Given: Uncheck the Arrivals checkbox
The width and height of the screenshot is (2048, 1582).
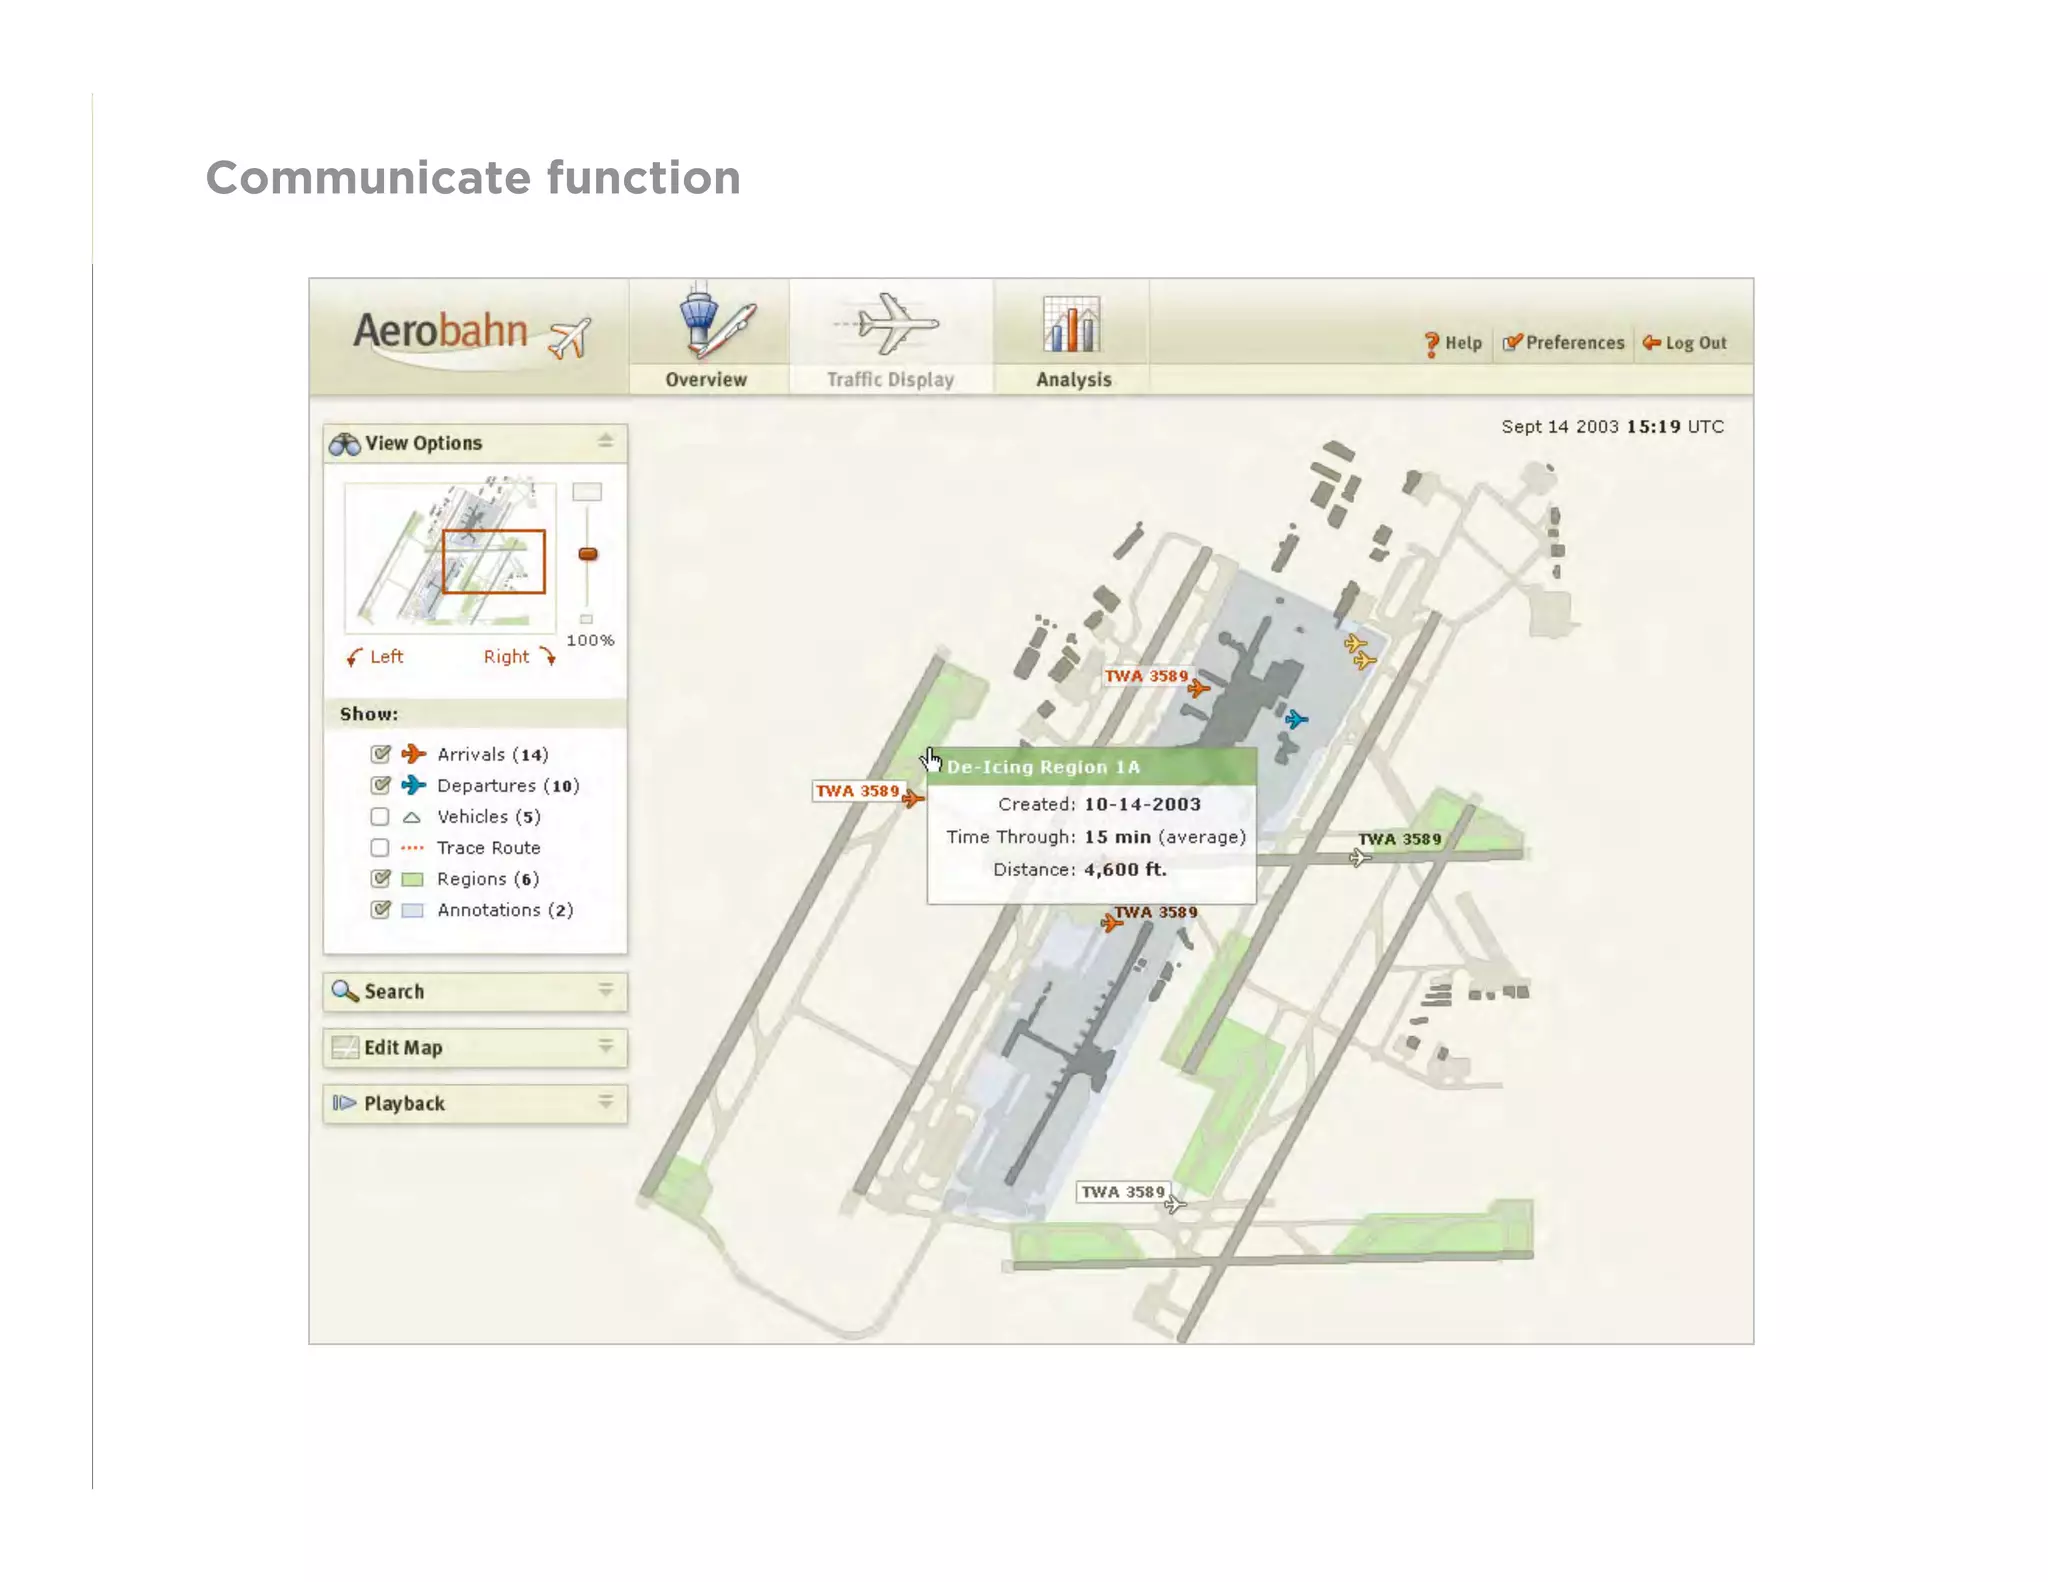Looking at the screenshot, I should [x=380, y=754].
